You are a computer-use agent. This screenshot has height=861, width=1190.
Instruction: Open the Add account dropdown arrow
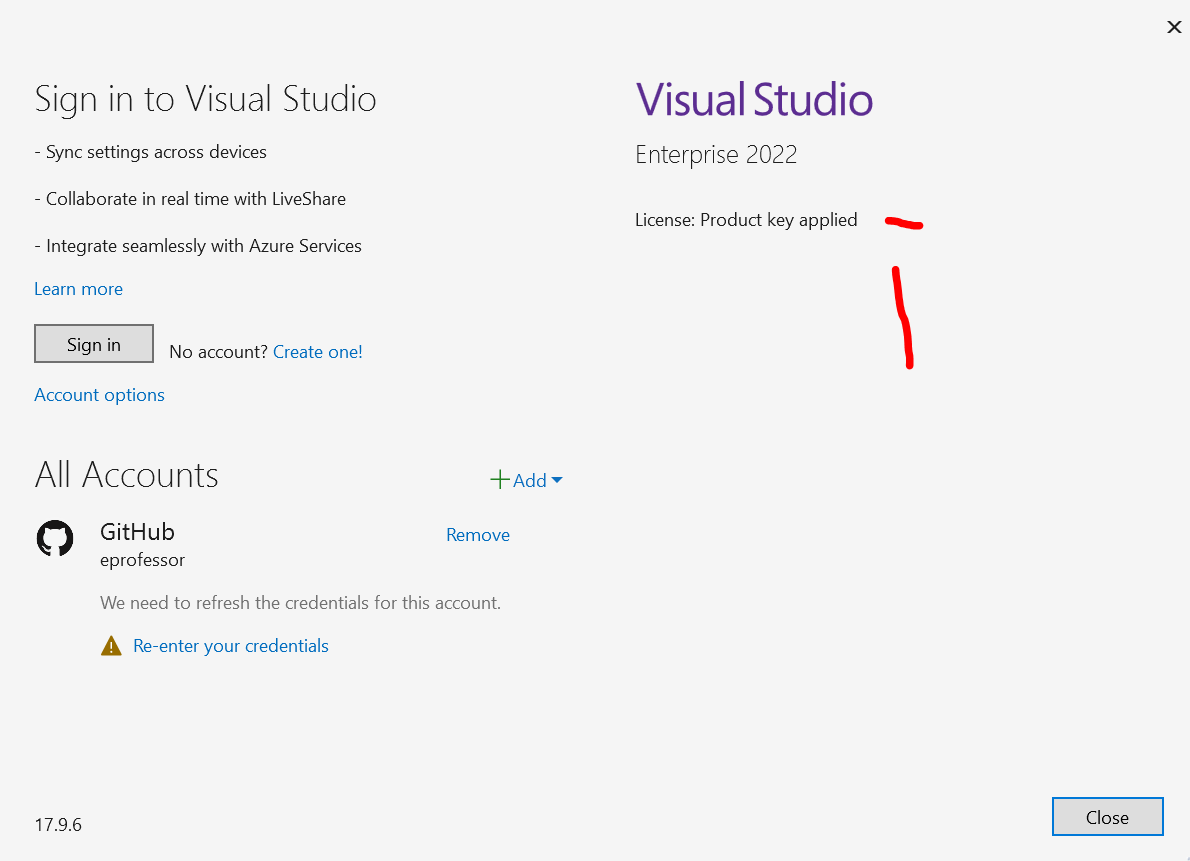557,480
